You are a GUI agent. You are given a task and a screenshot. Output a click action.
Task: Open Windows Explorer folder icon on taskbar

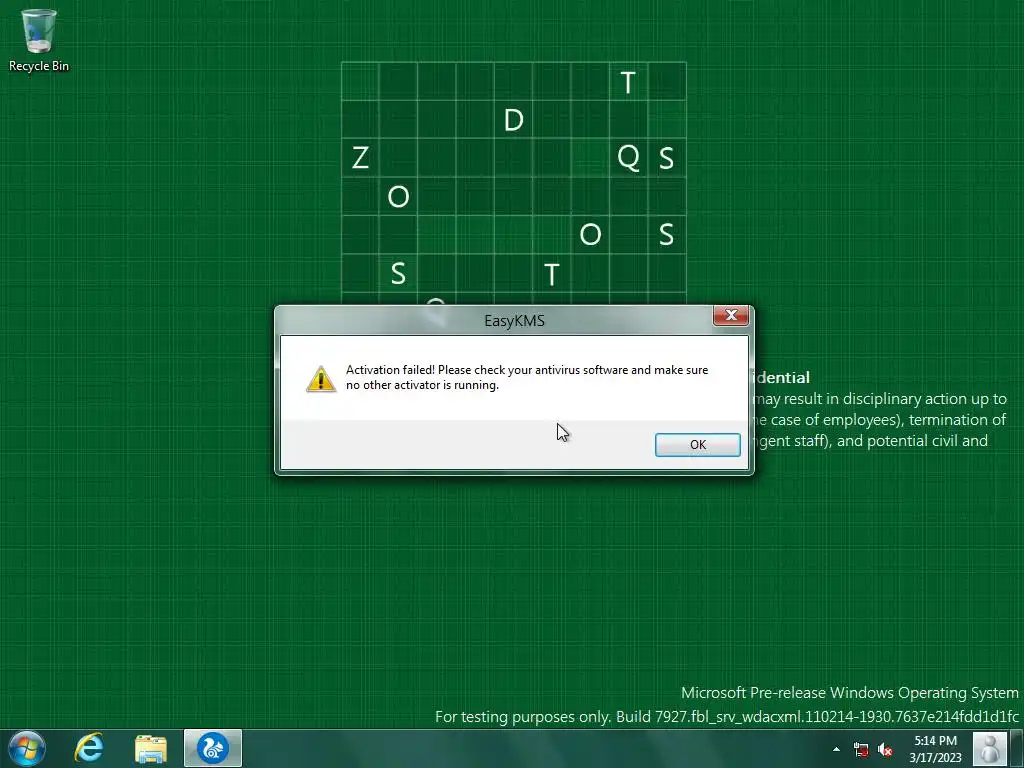(x=151, y=748)
